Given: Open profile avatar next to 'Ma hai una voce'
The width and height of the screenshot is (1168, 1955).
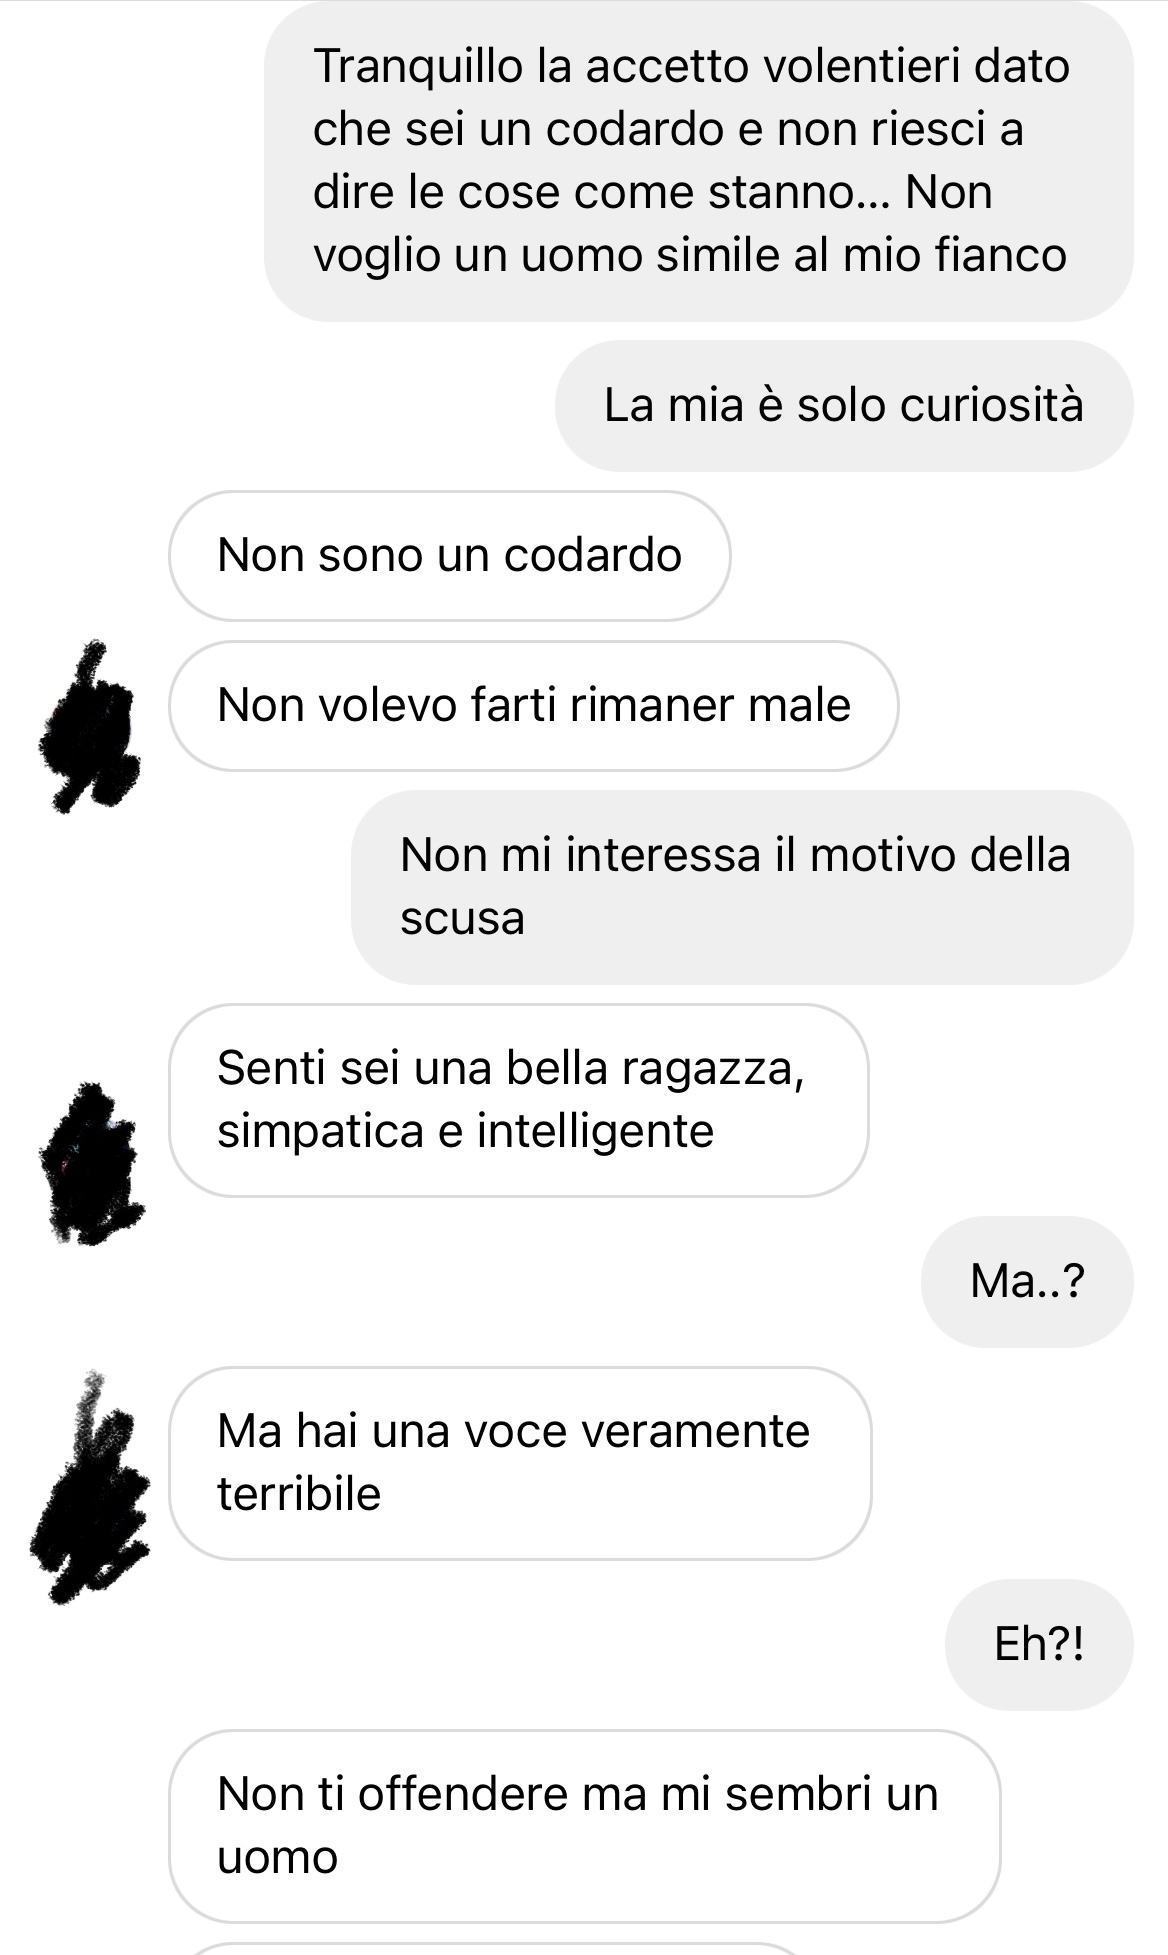Looking at the screenshot, I should tap(90, 1487).
